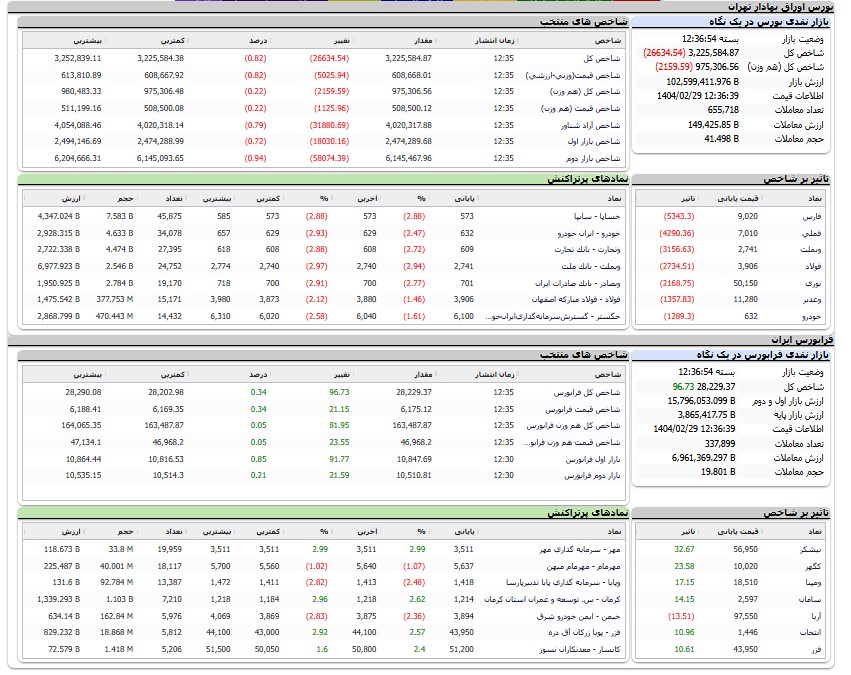Select the شاخص قیمت(وزنی-ارزشی) index row name

[x=573, y=75]
